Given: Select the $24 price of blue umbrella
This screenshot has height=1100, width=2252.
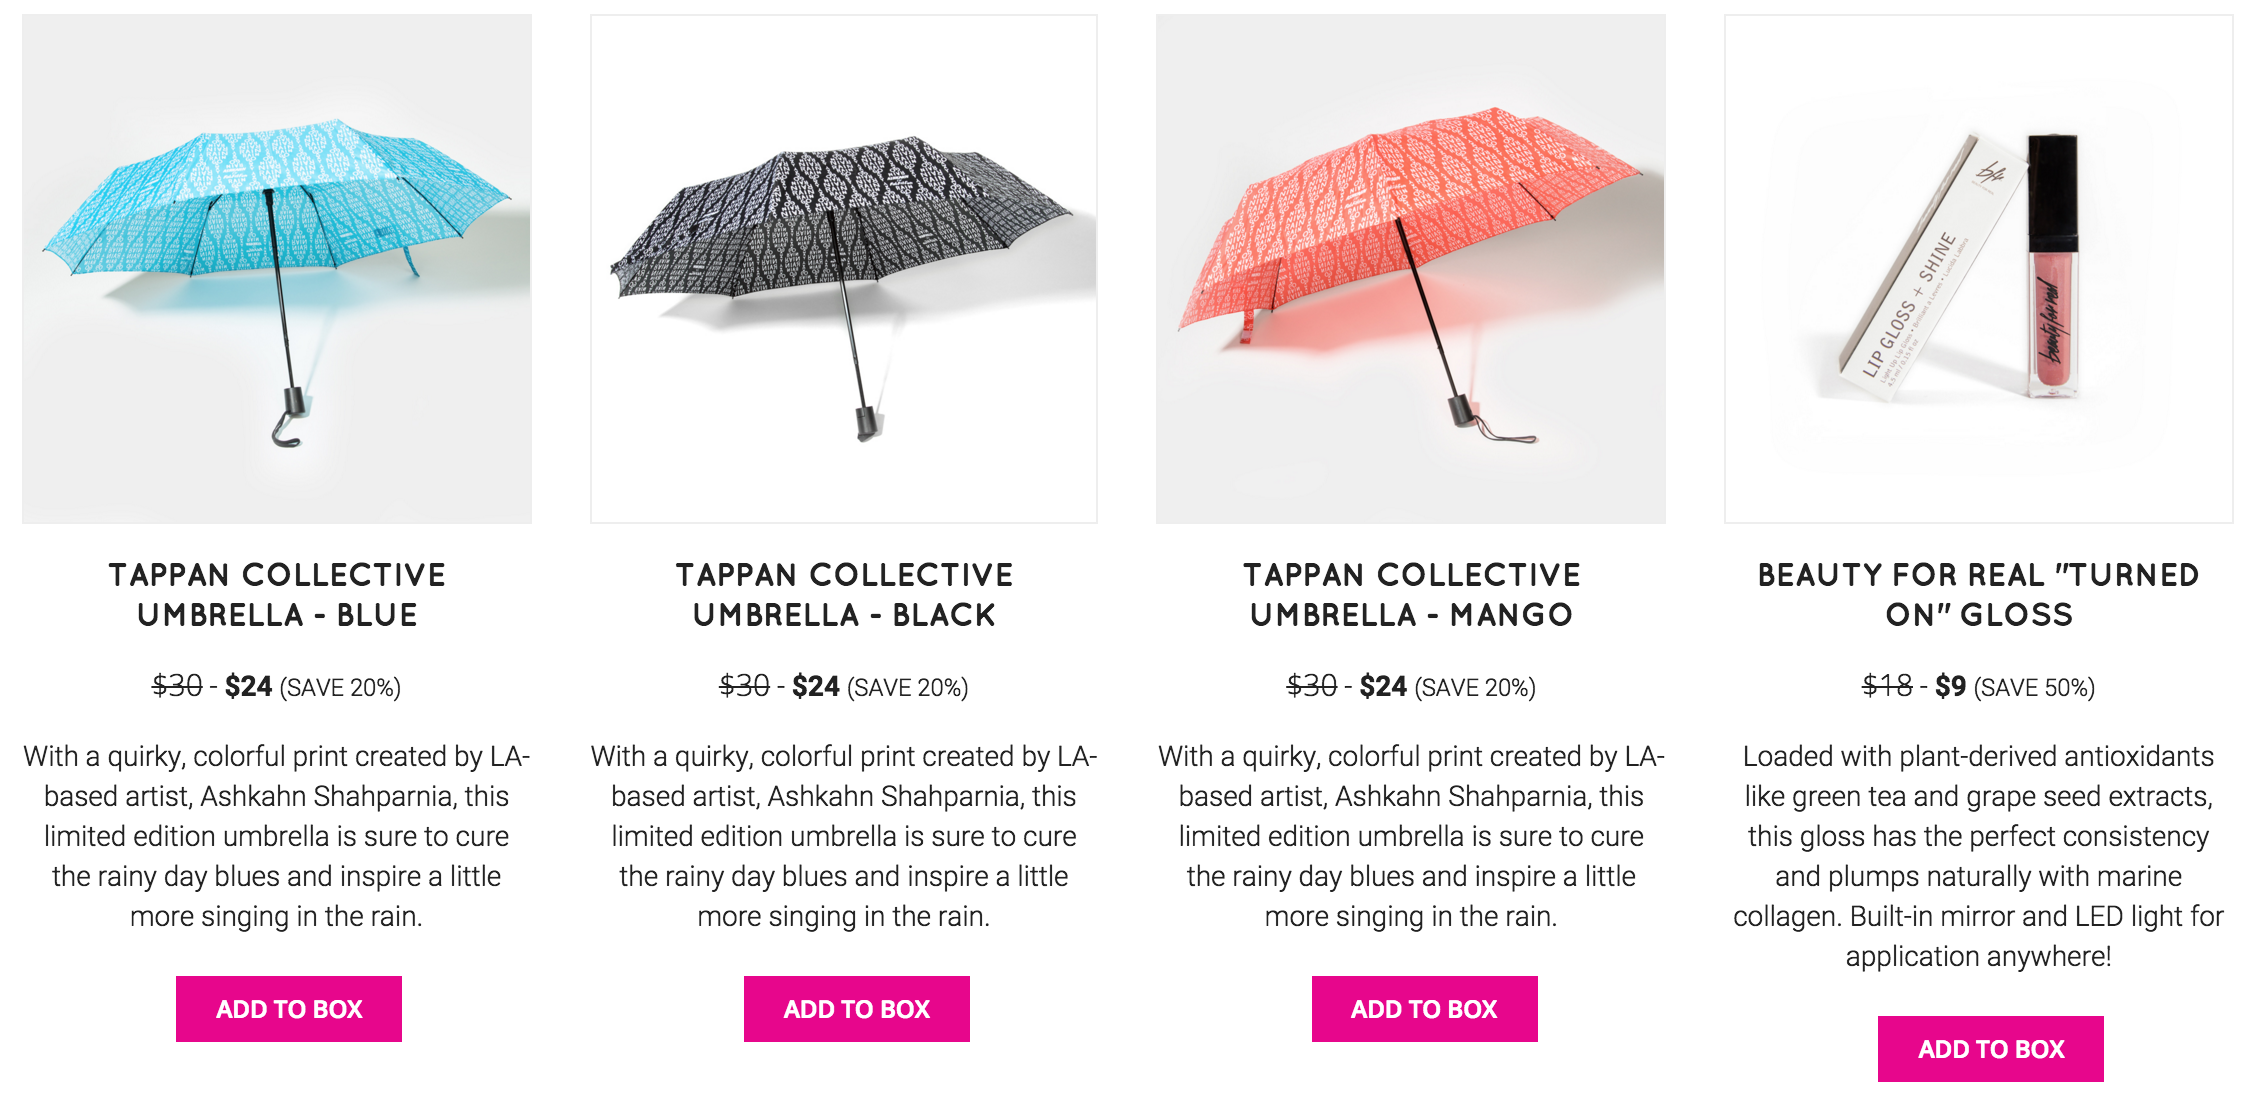Looking at the screenshot, I should coord(248,687).
